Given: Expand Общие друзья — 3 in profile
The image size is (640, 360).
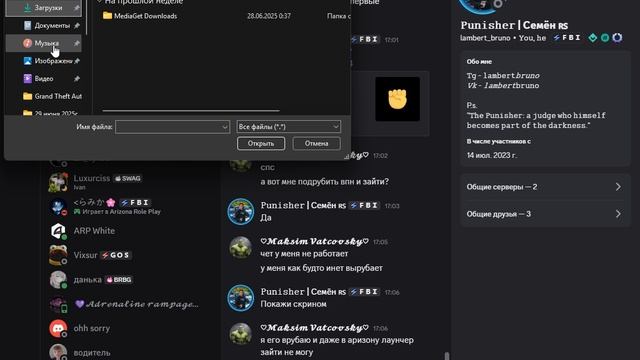Looking at the screenshot, I should point(545,214).
